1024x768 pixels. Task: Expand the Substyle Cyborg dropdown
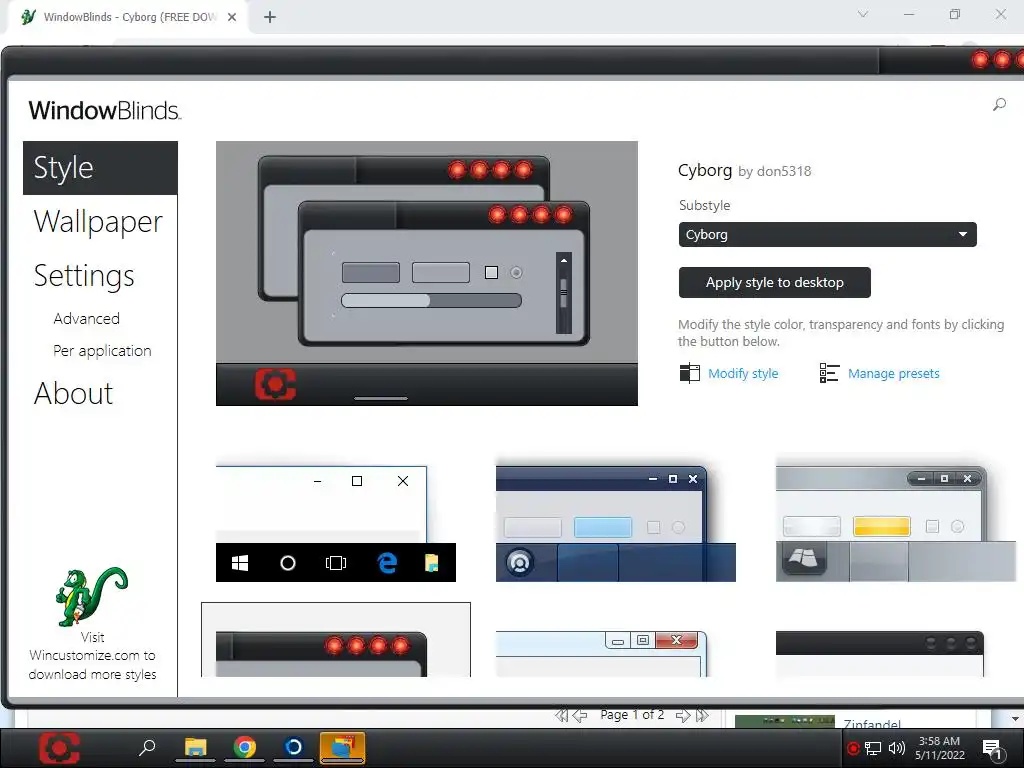click(827, 234)
